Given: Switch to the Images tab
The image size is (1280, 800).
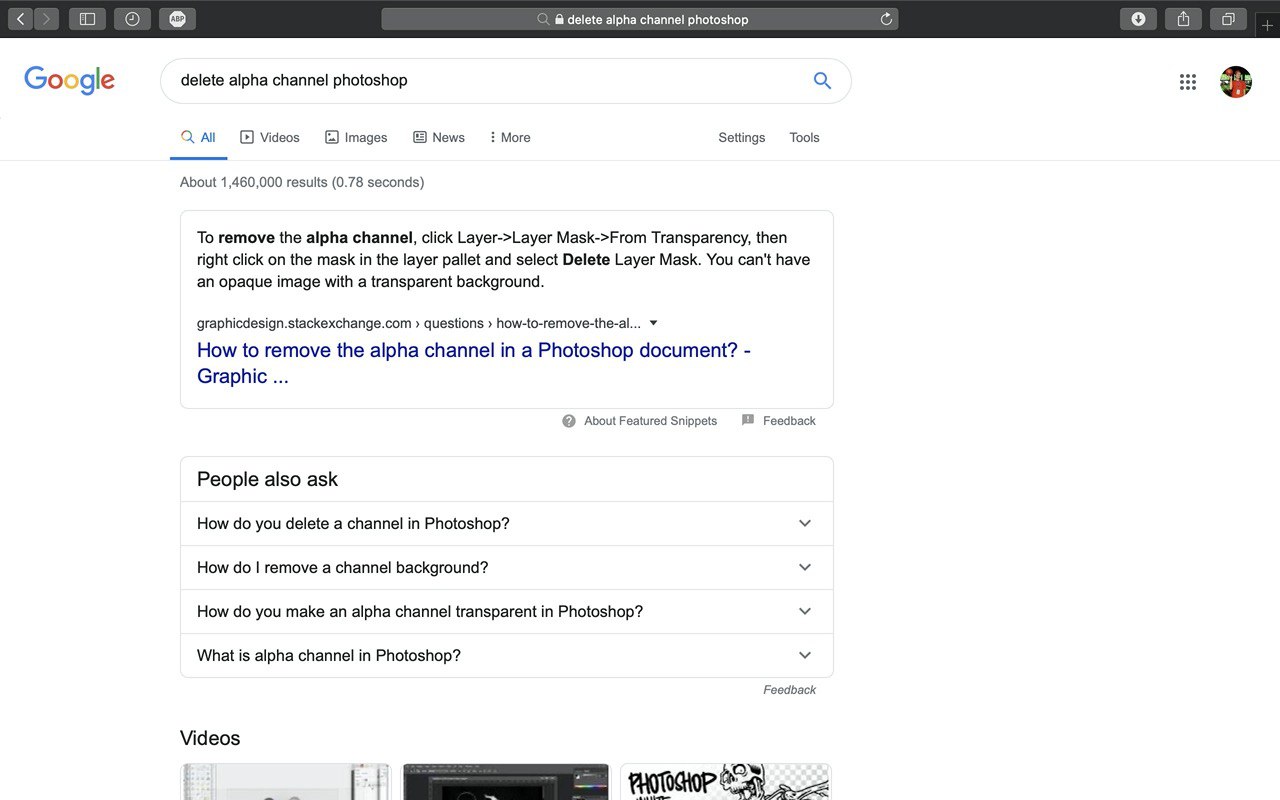Looking at the screenshot, I should (x=356, y=138).
